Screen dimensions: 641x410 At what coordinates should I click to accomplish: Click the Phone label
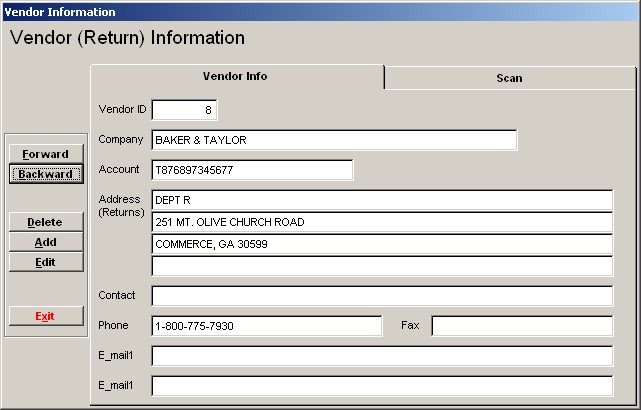(x=113, y=325)
